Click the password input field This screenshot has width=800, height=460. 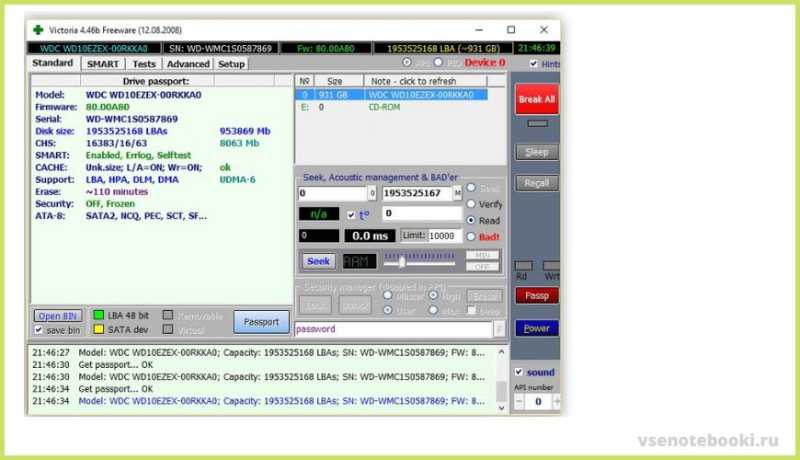(x=393, y=329)
